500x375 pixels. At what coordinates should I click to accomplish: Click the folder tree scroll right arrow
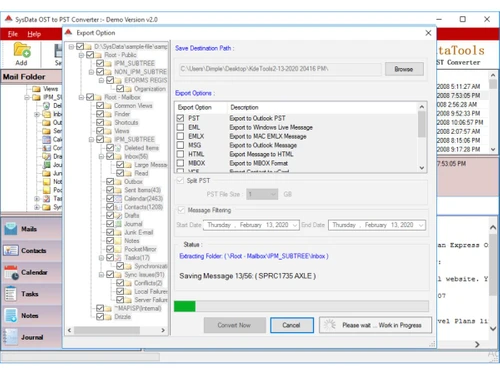[163, 330]
